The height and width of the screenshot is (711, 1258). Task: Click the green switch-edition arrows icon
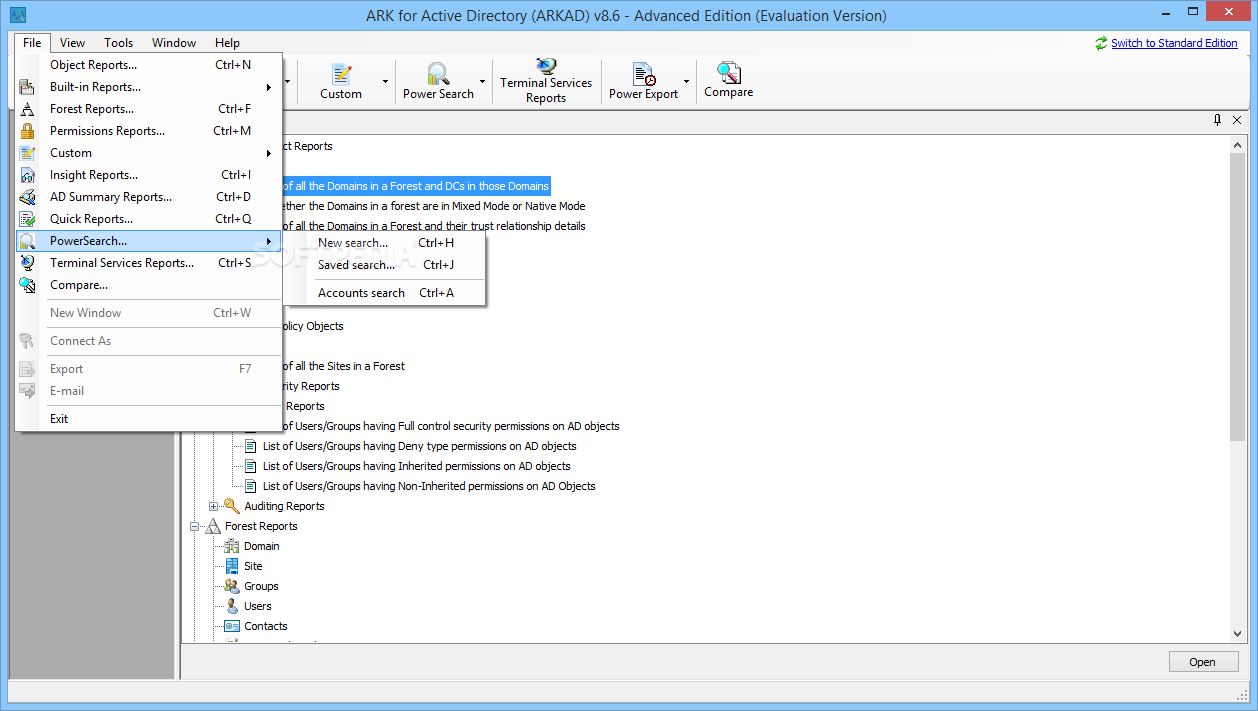tap(1101, 43)
